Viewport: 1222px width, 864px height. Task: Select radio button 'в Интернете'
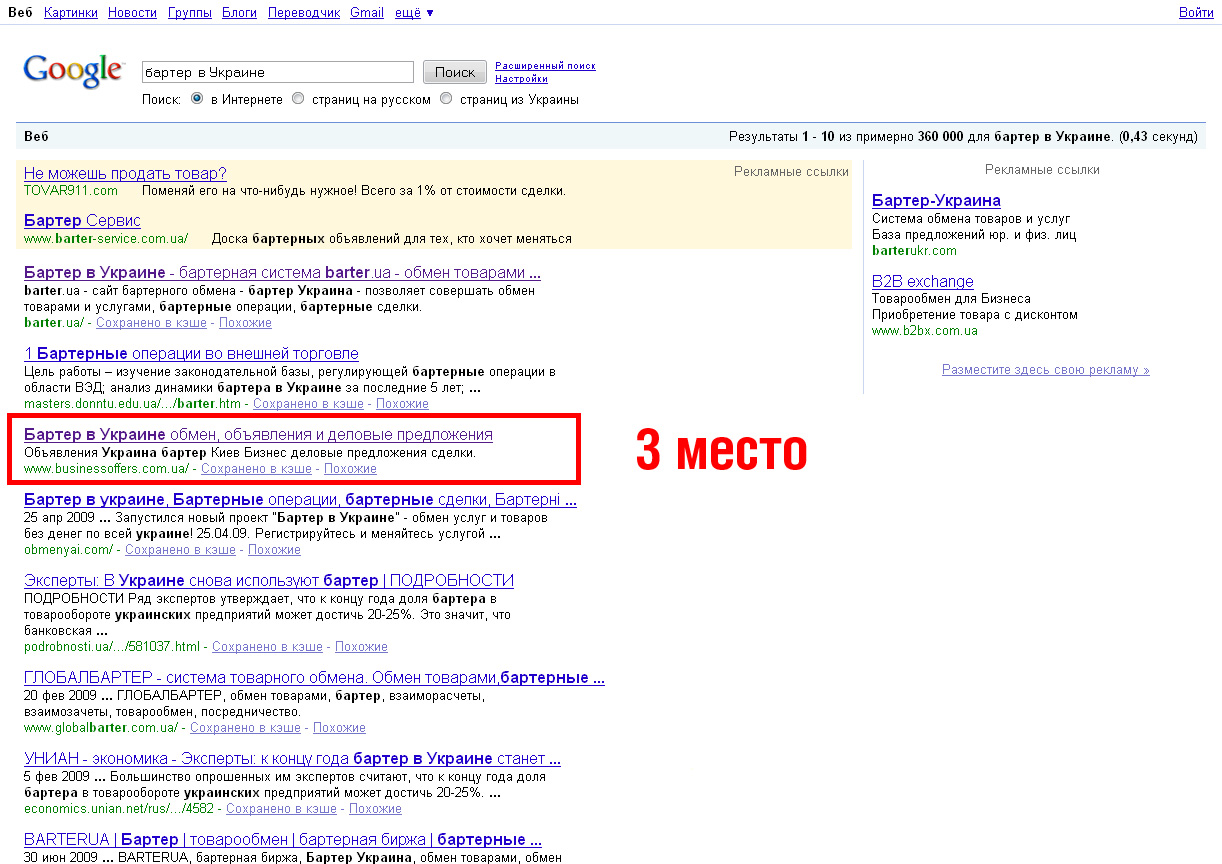tap(196, 98)
